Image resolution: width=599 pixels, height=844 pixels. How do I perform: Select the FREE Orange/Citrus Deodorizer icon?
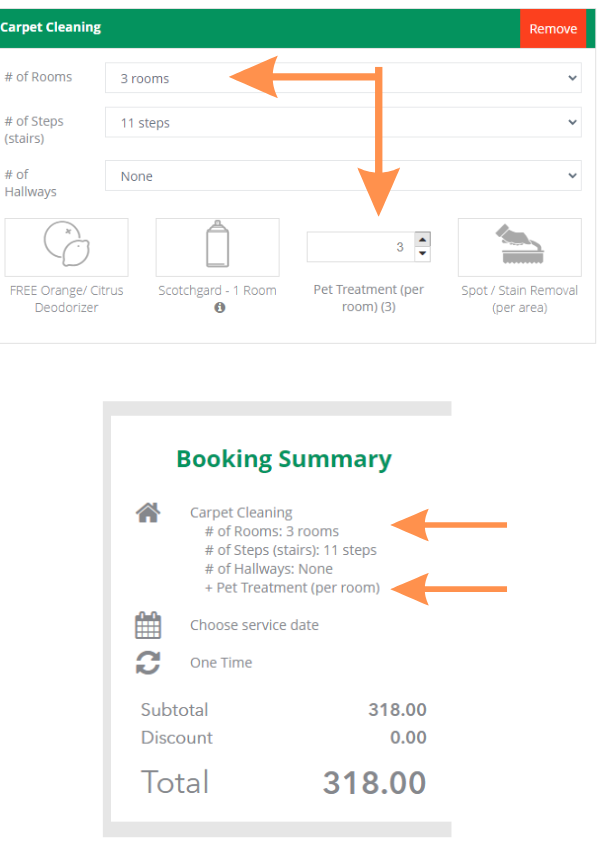(66, 247)
